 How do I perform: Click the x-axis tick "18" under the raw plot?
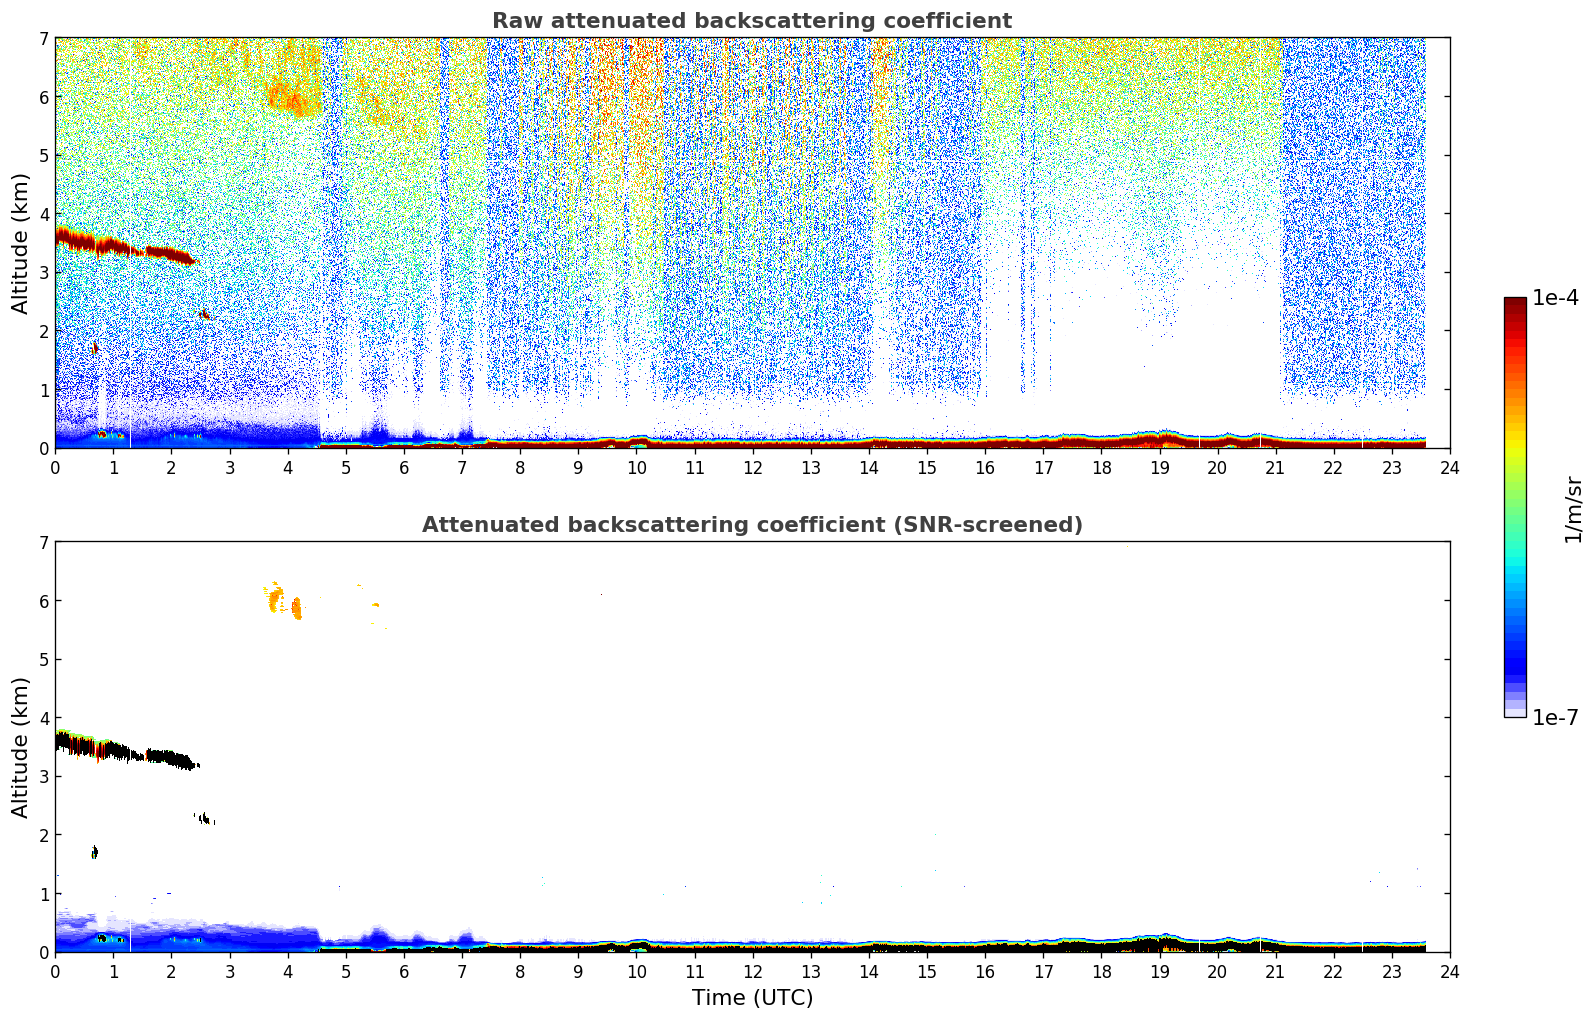pyautogui.click(x=1101, y=468)
